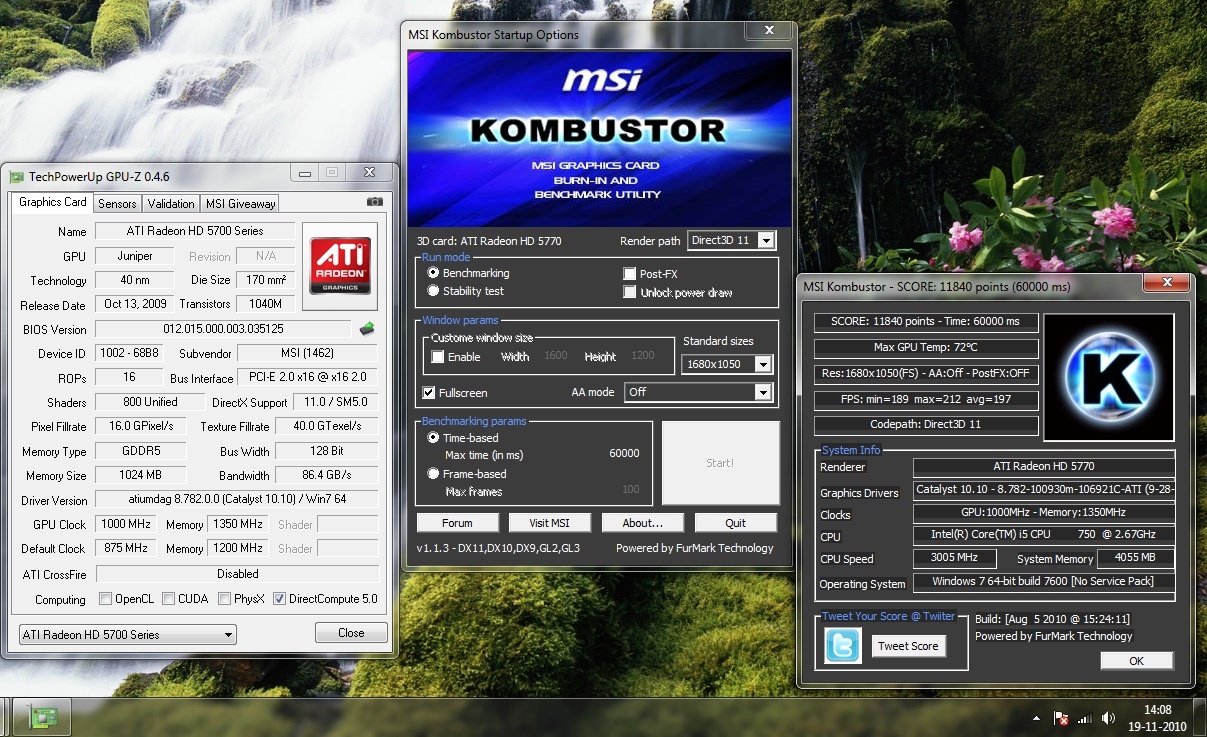Click the Driver Version atiumdag field

click(236, 499)
